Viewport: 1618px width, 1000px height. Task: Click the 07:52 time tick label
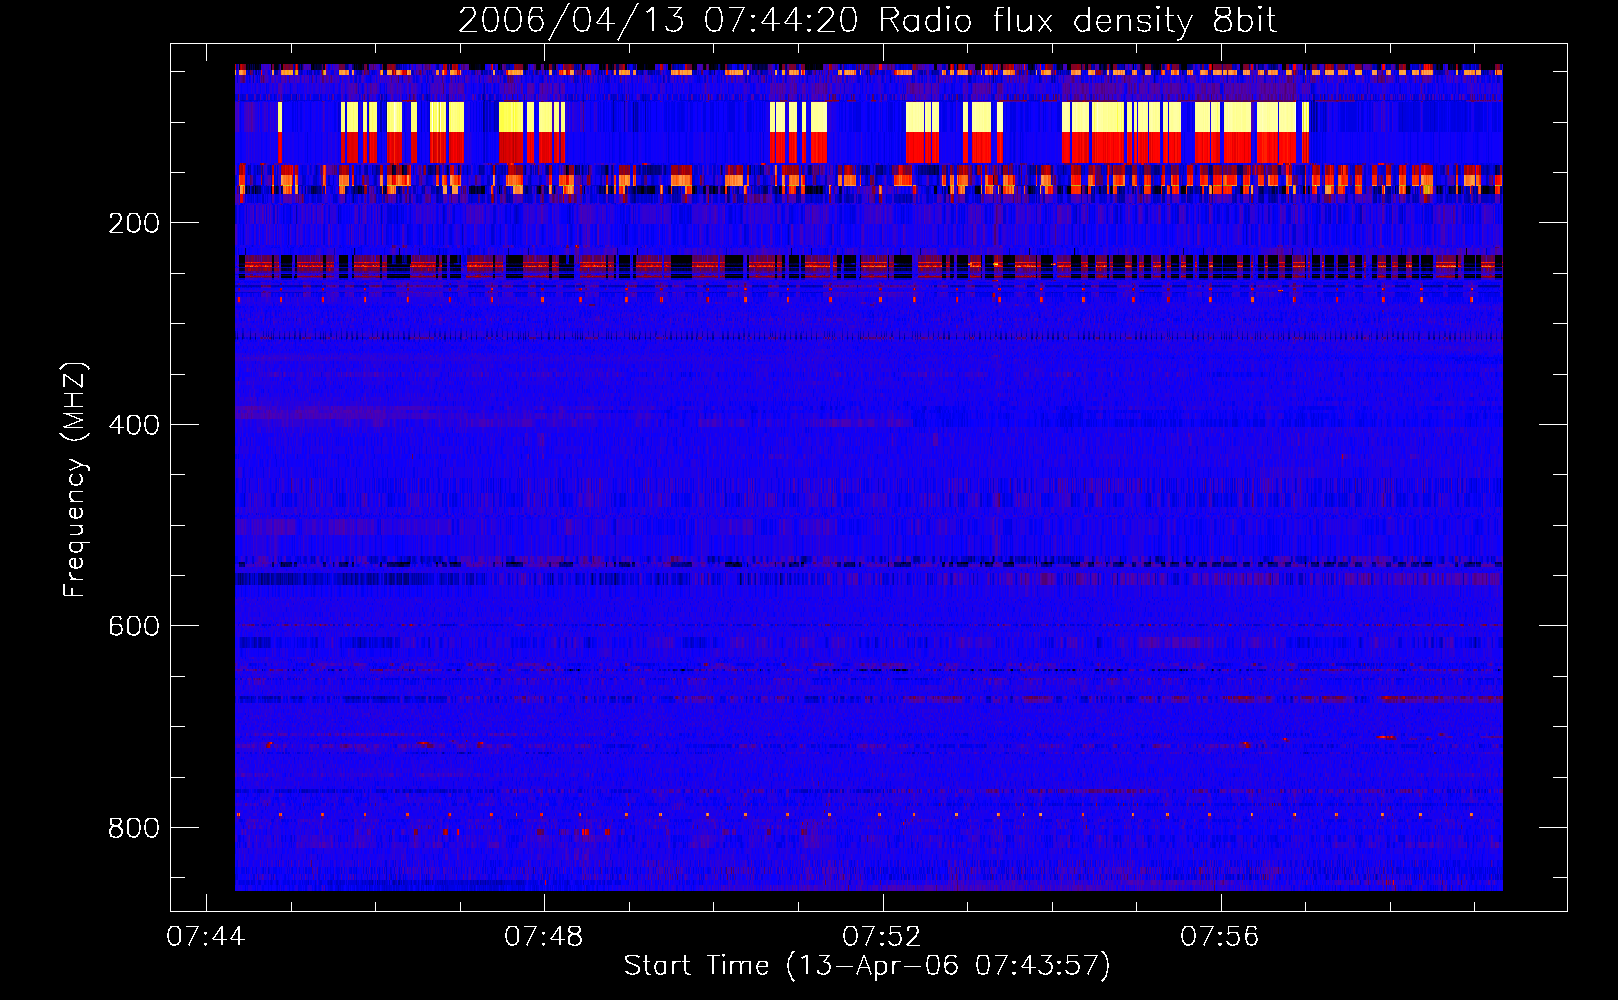[882, 937]
